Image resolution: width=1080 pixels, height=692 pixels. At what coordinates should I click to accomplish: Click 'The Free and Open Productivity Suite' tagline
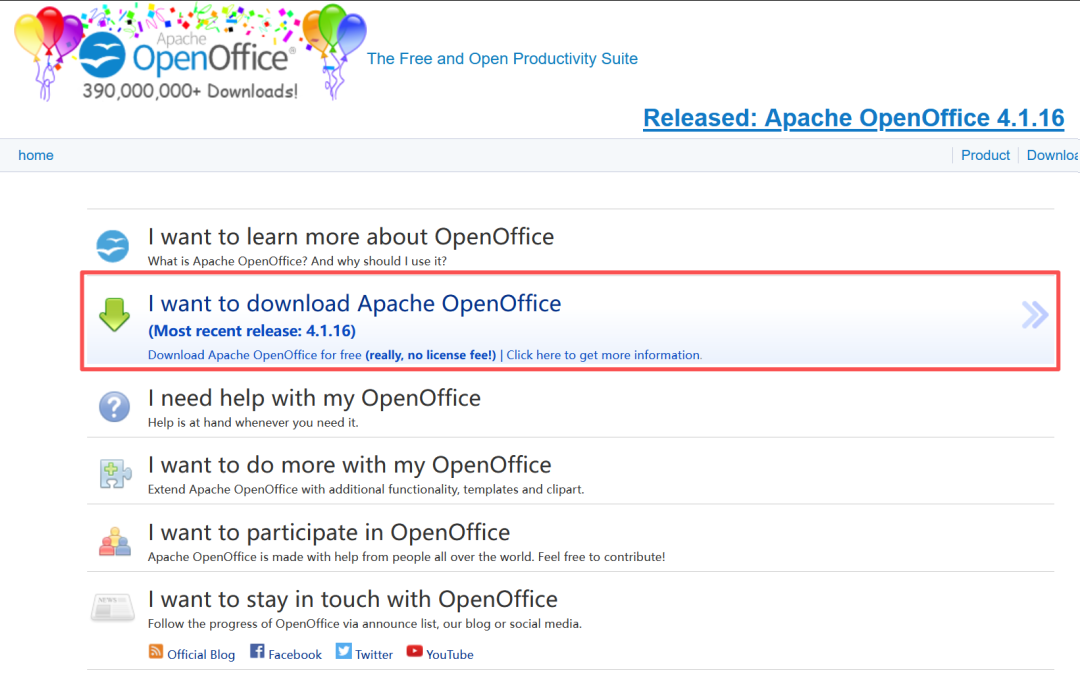point(502,59)
